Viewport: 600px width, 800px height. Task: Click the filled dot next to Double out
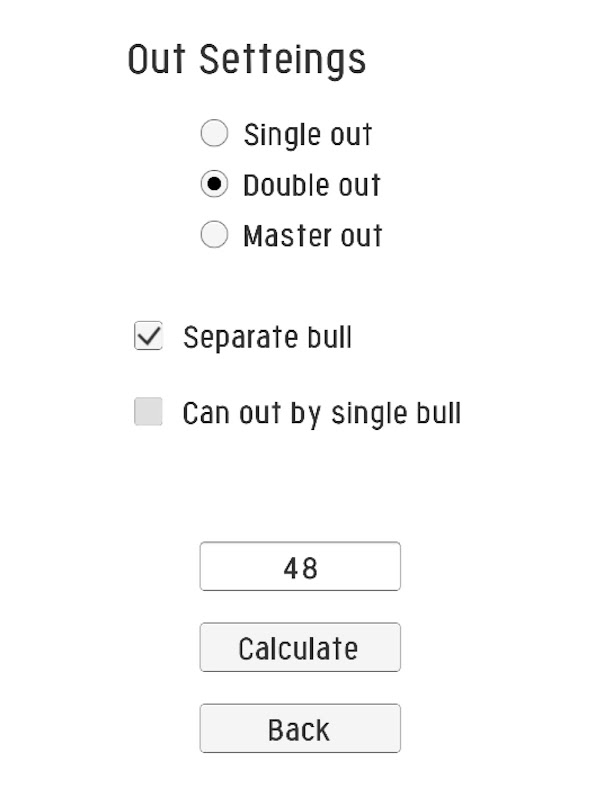tap(214, 185)
